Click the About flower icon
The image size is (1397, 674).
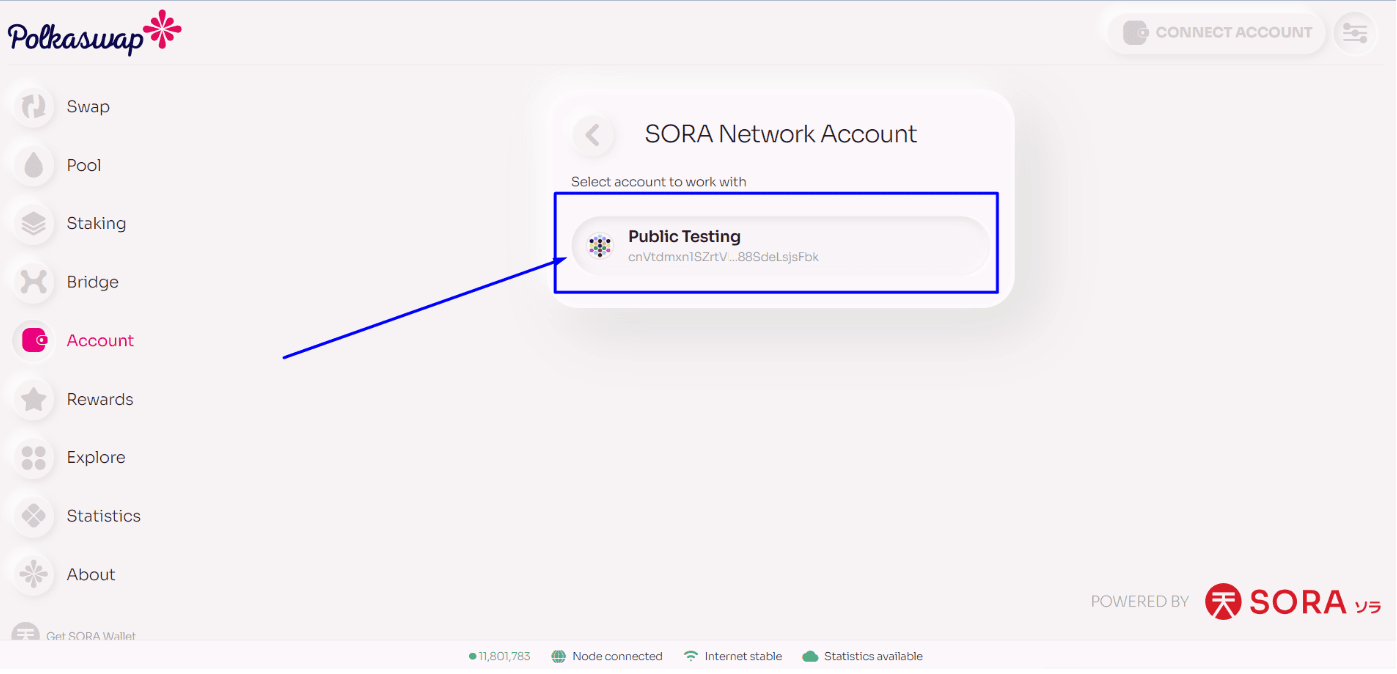[34, 574]
